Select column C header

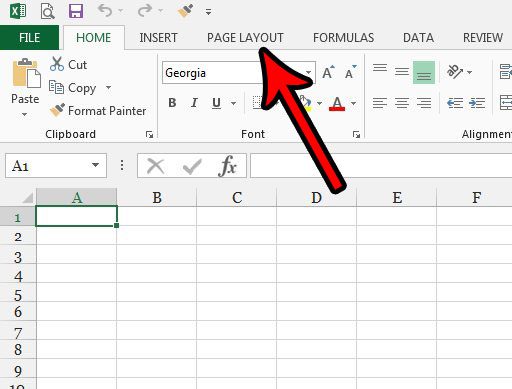point(237,197)
